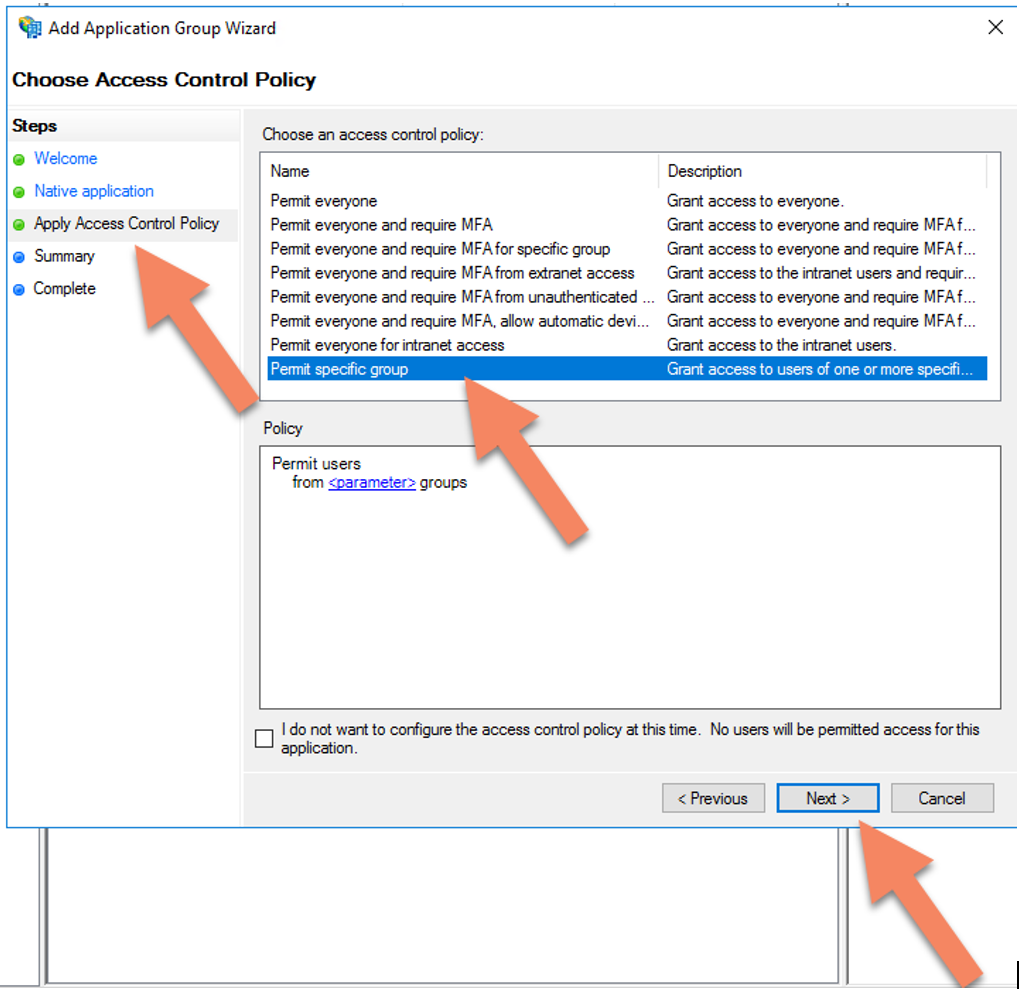Select Permit specific group policy
The width and height of the screenshot is (1023, 997).
click(340, 369)
